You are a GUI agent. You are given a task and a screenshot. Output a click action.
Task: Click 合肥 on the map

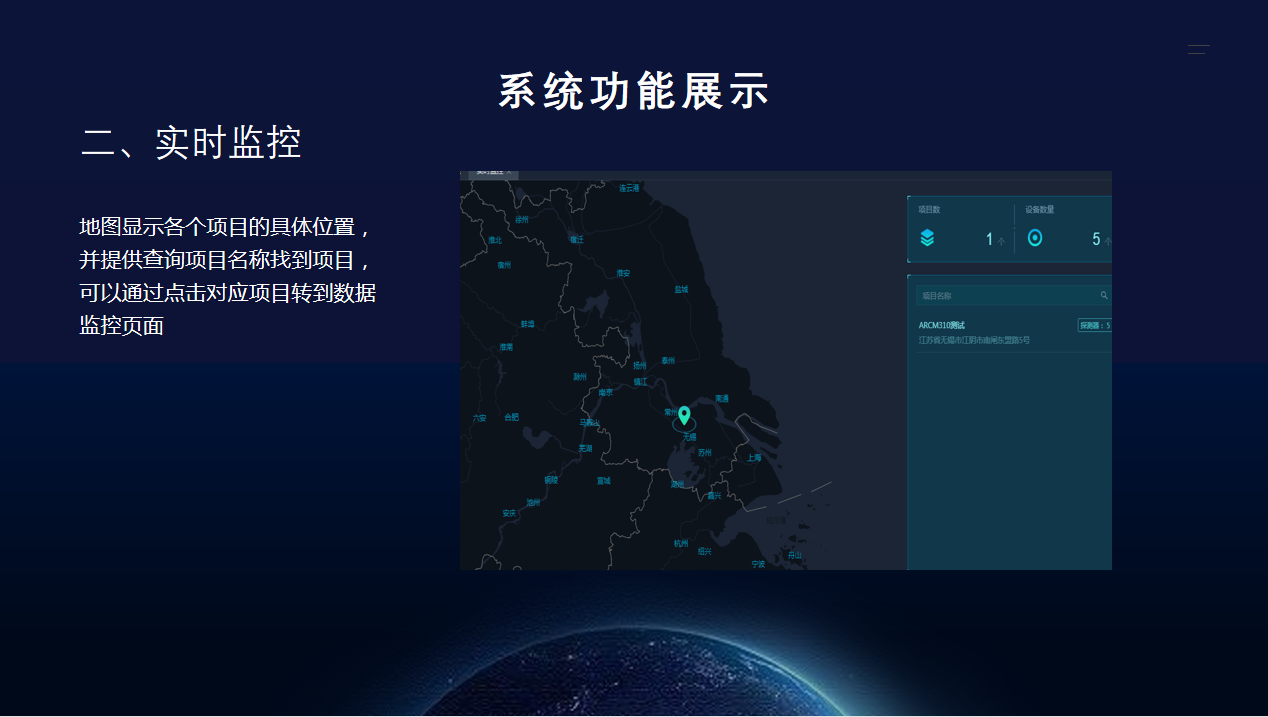(x=511, y=417)
